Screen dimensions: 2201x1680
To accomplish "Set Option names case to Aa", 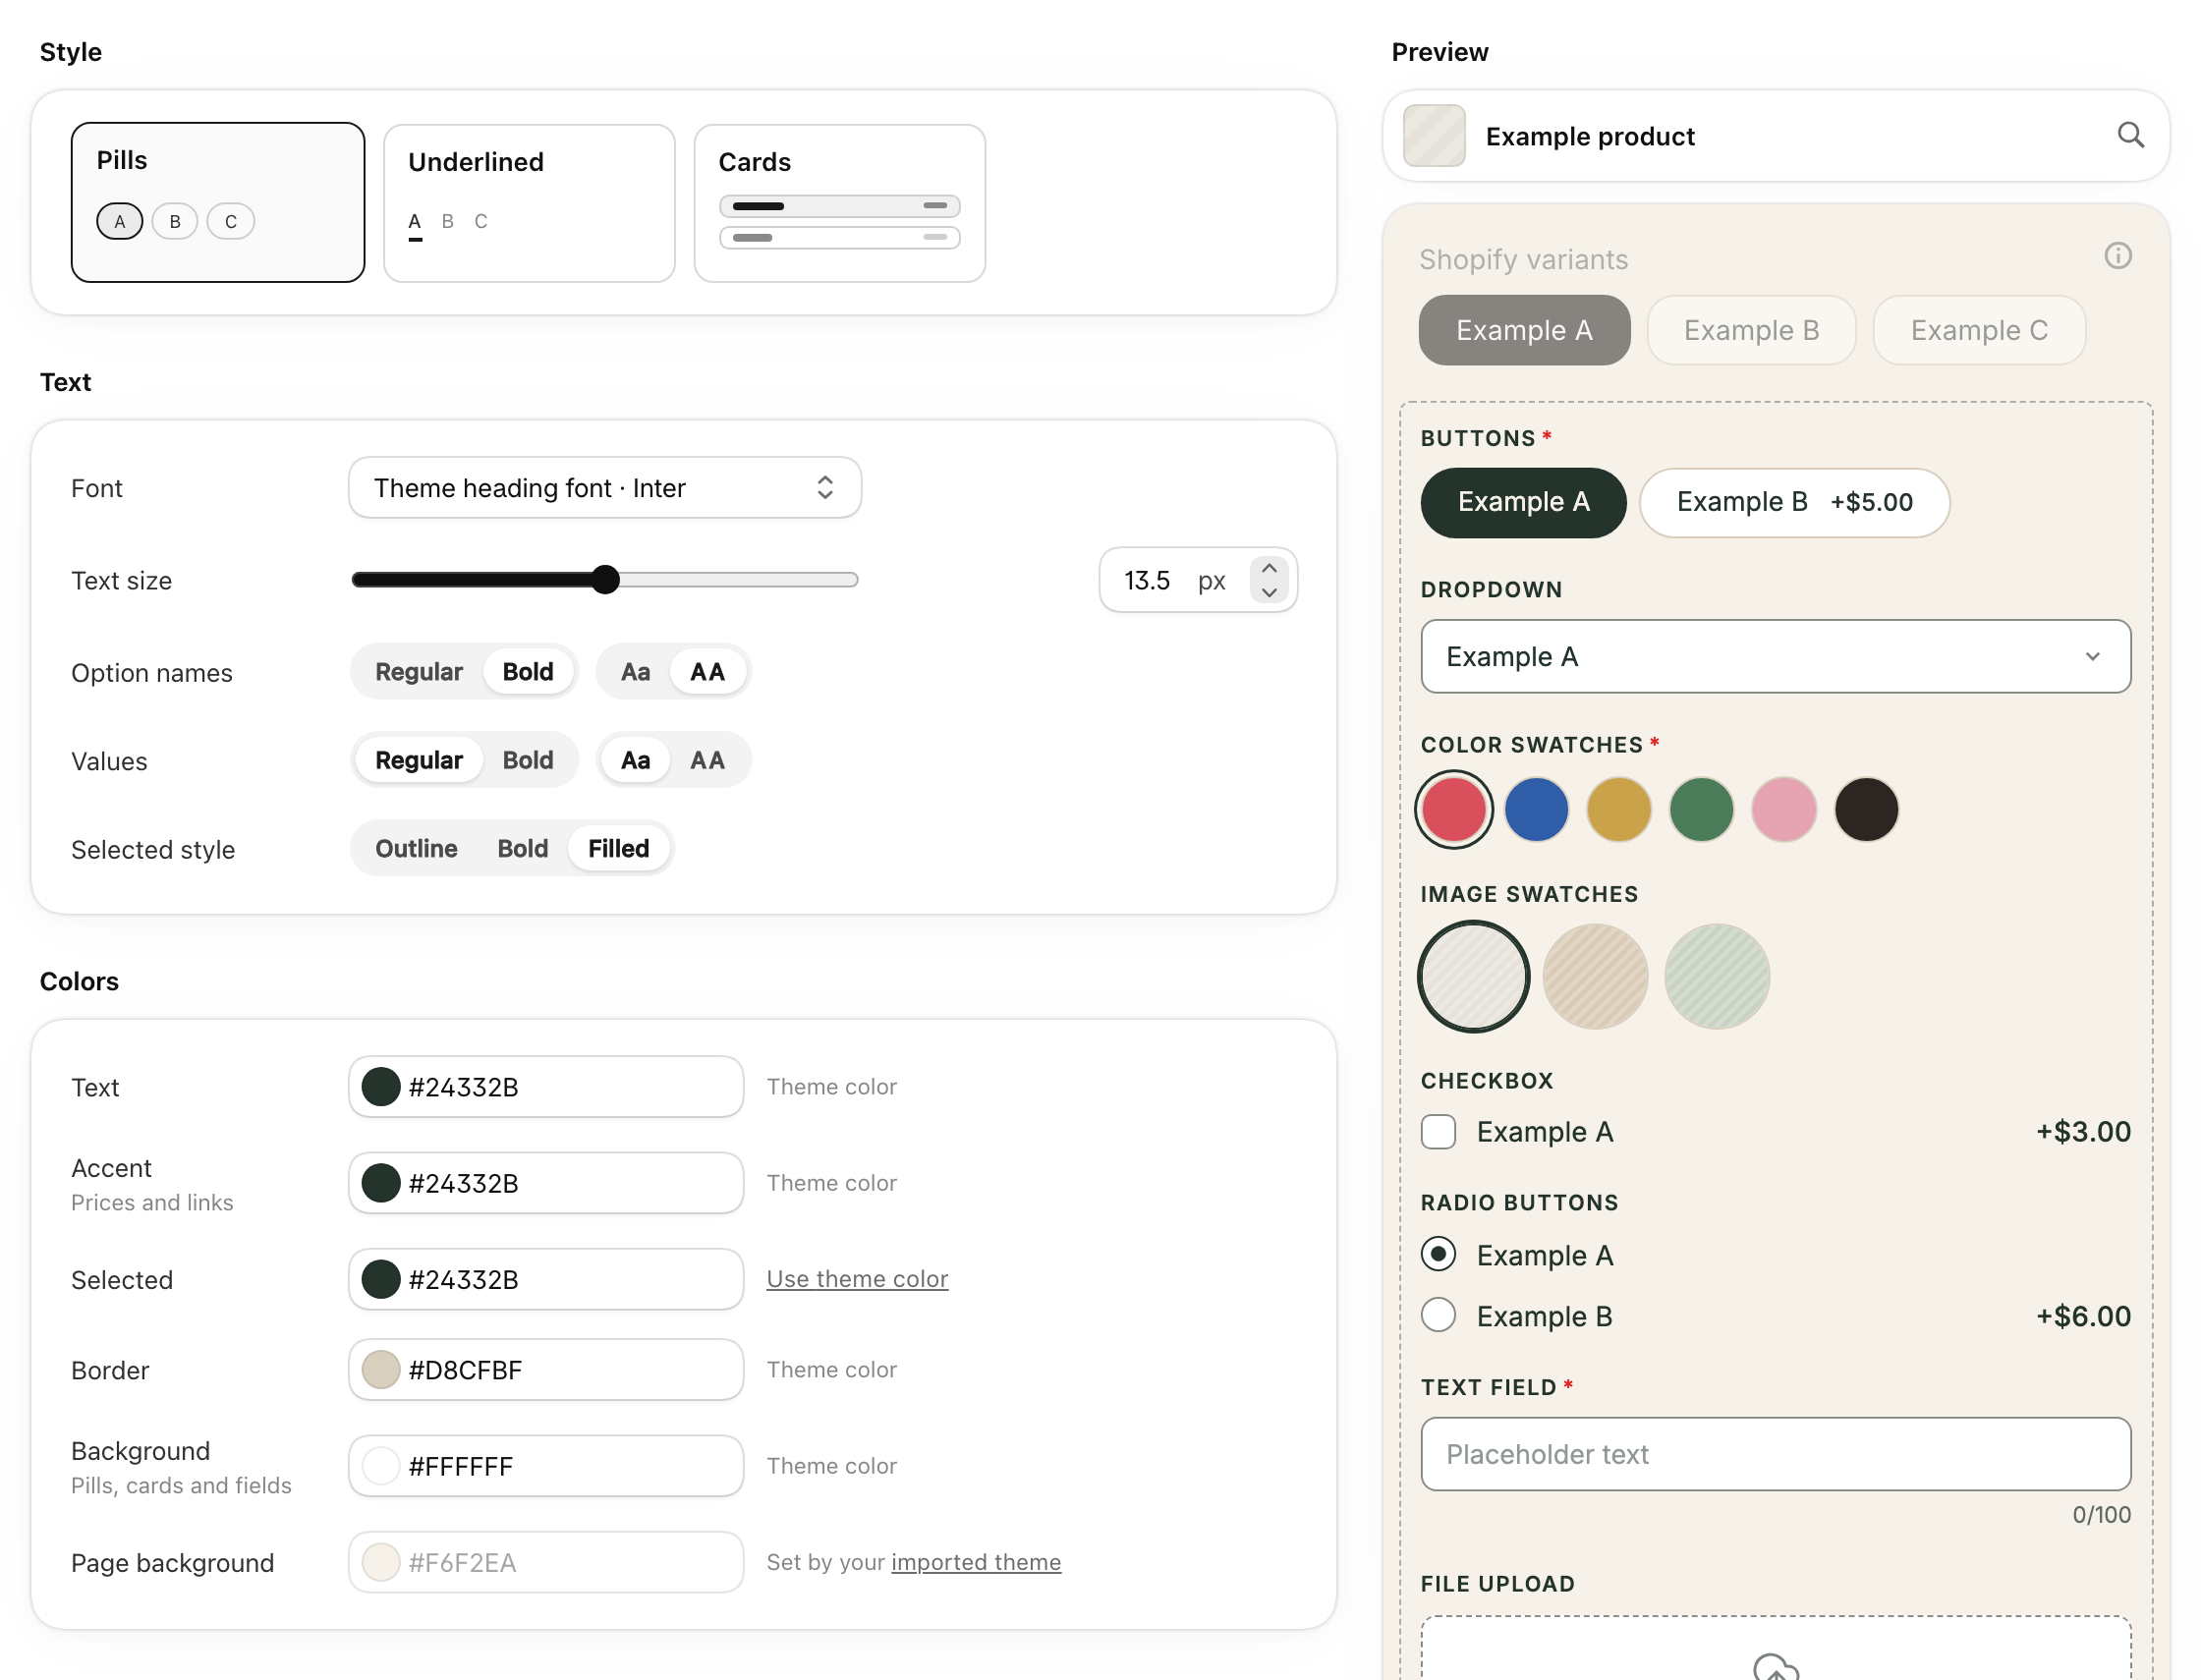I will click(x=634, y=671).
